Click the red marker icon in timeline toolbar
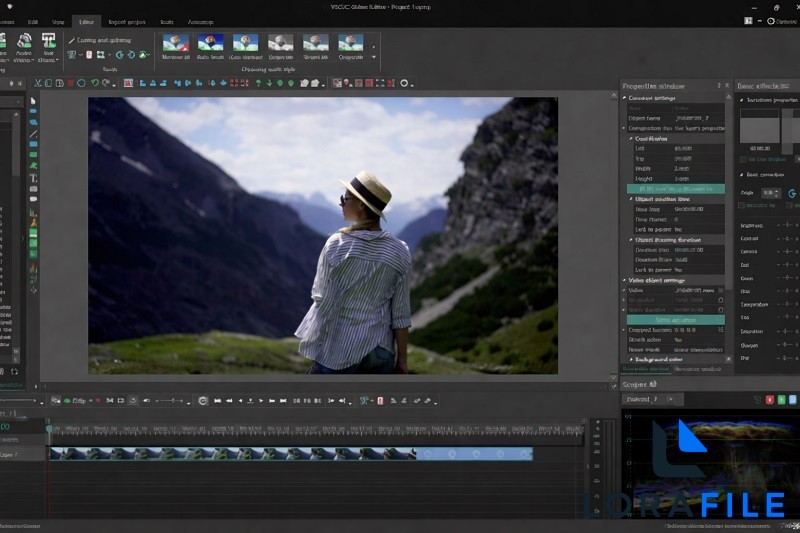The image size is (800, 533). pos(380,401)
